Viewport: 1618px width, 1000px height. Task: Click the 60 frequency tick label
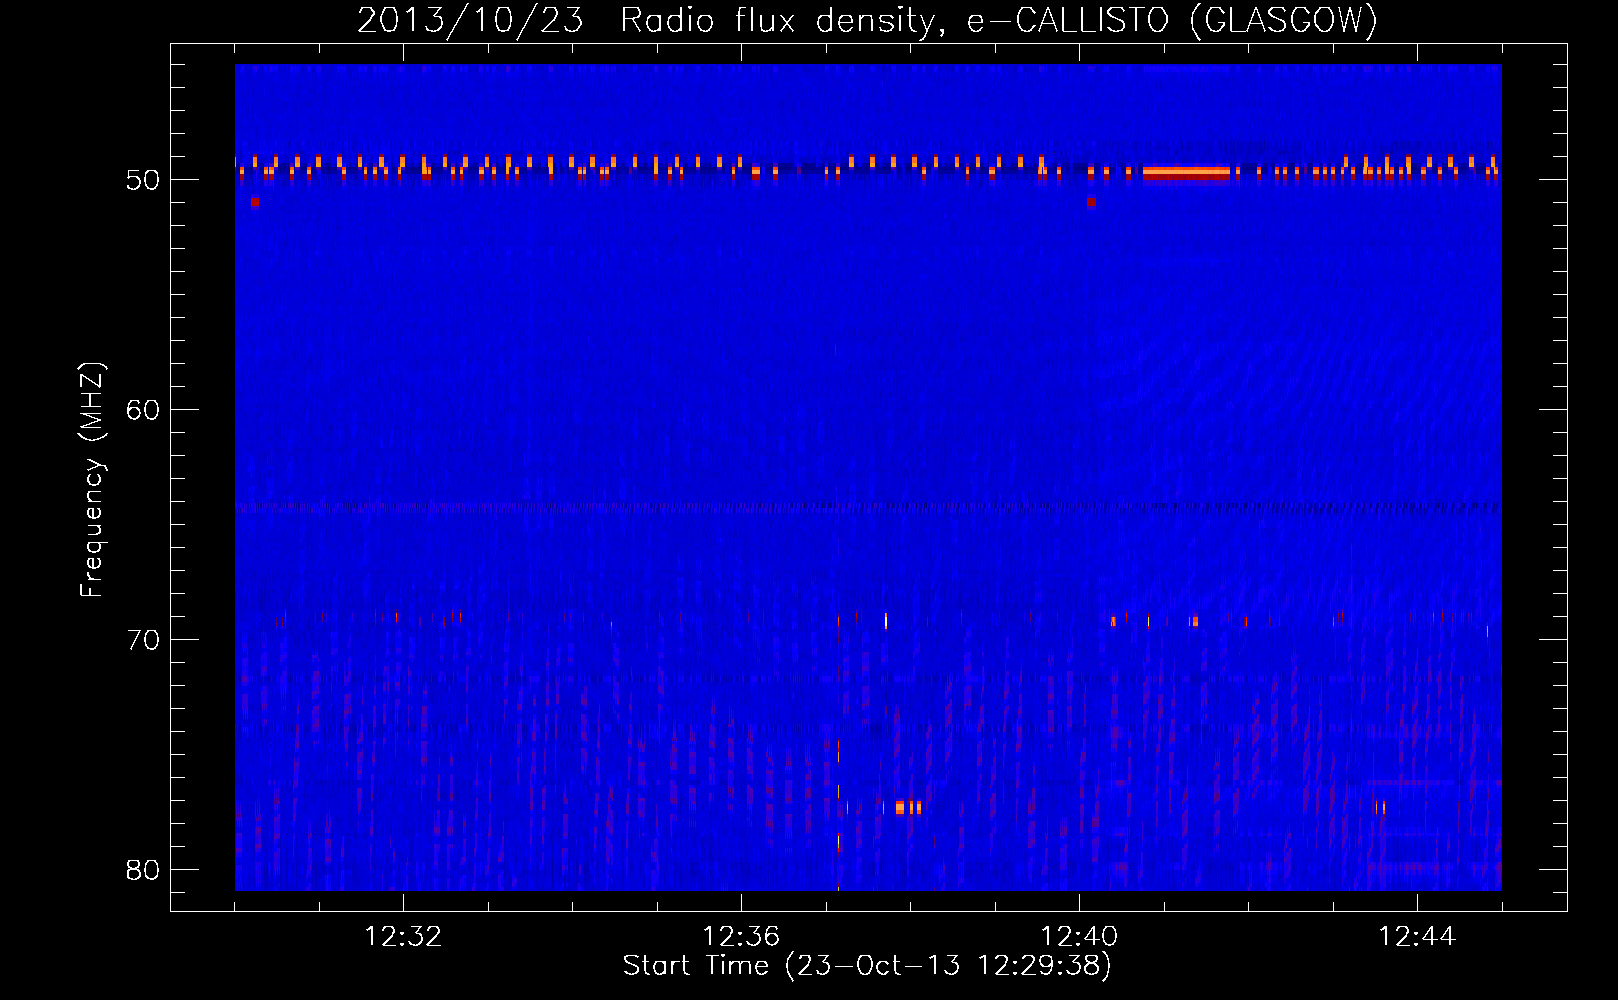[x=143, y=410]
